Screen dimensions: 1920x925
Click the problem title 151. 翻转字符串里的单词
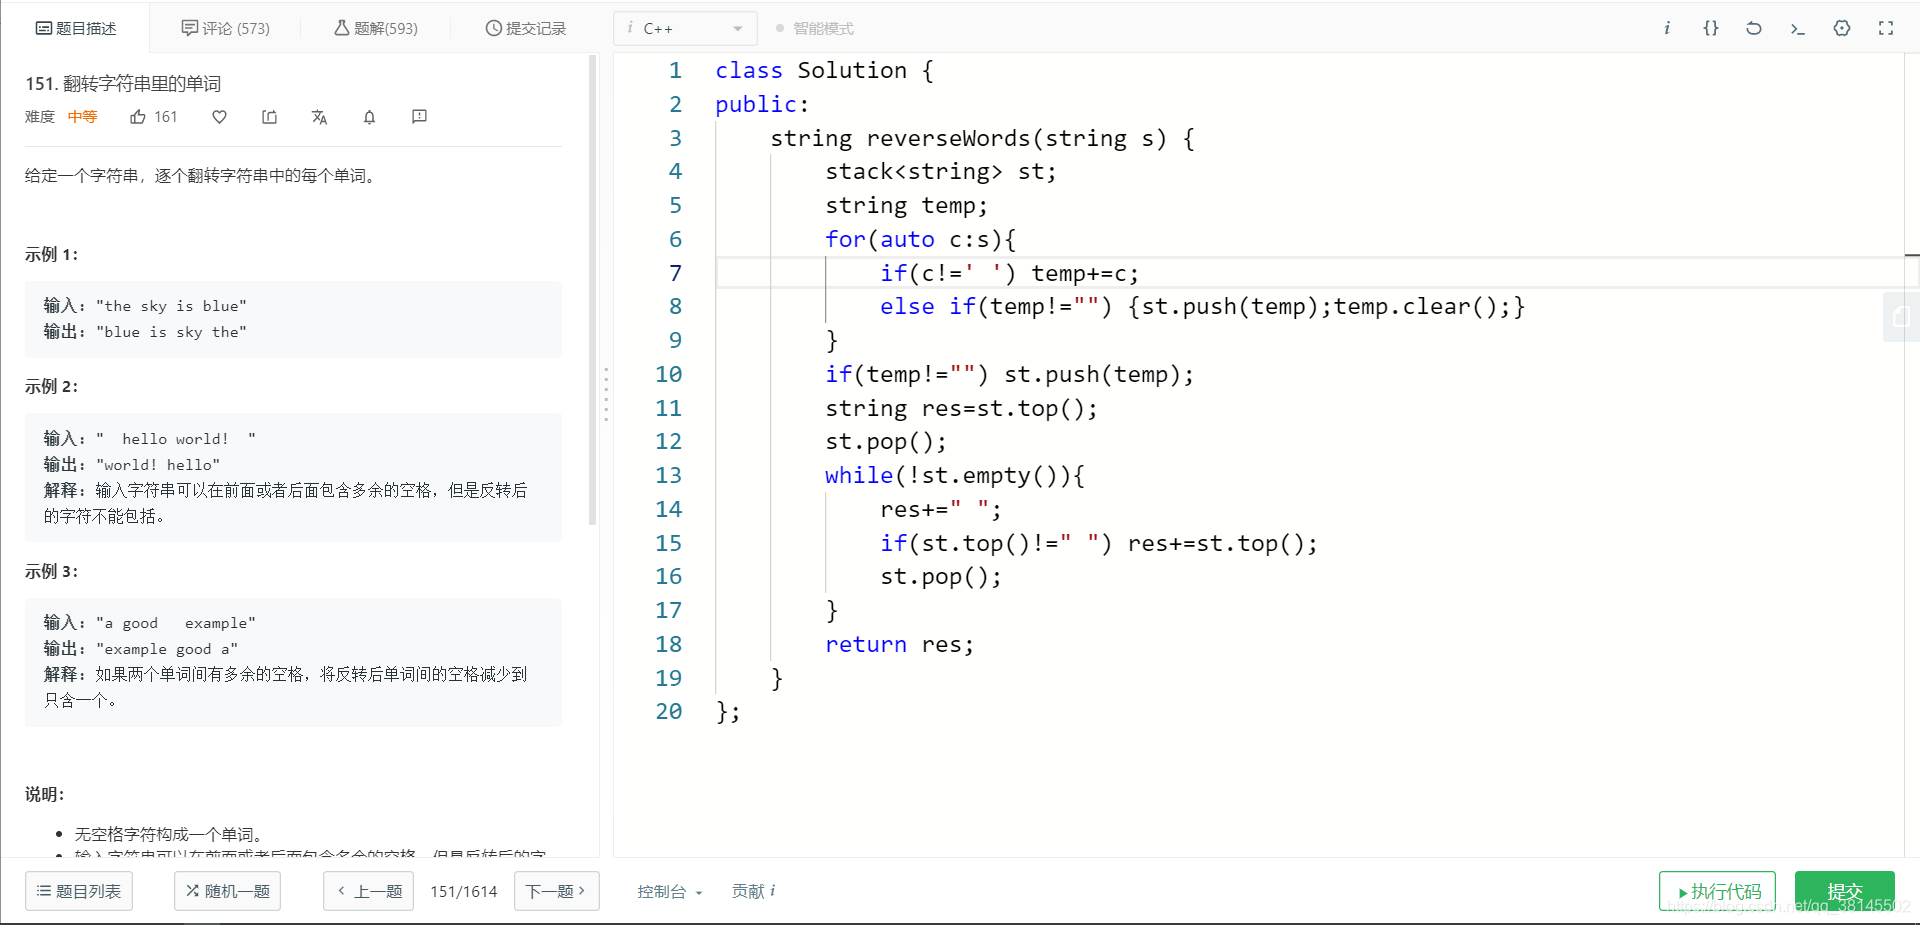click(x=123, y=84)
